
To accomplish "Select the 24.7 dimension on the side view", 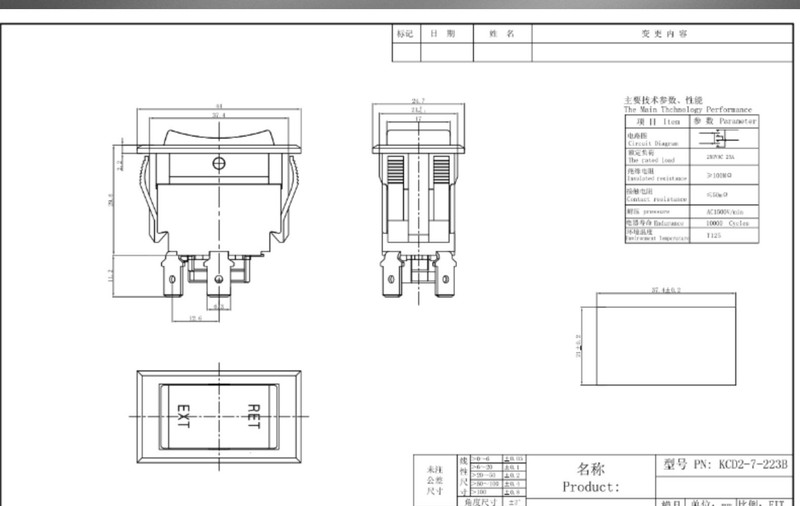I will [x=418, y=101].
